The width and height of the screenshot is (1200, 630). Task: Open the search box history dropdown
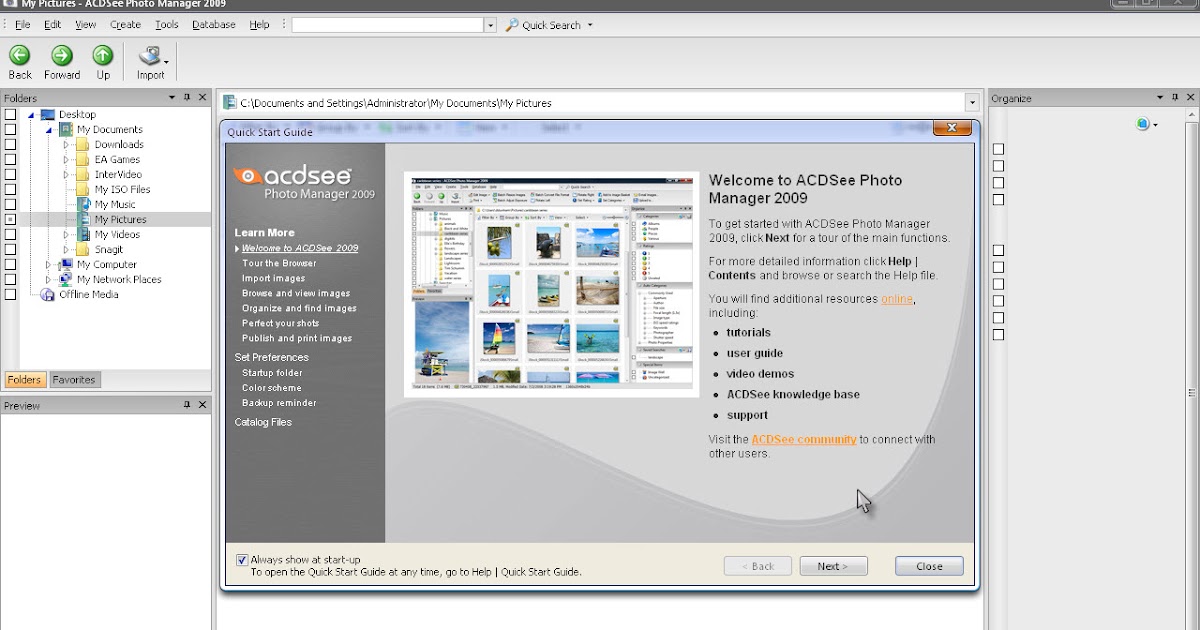pos(490,25)
